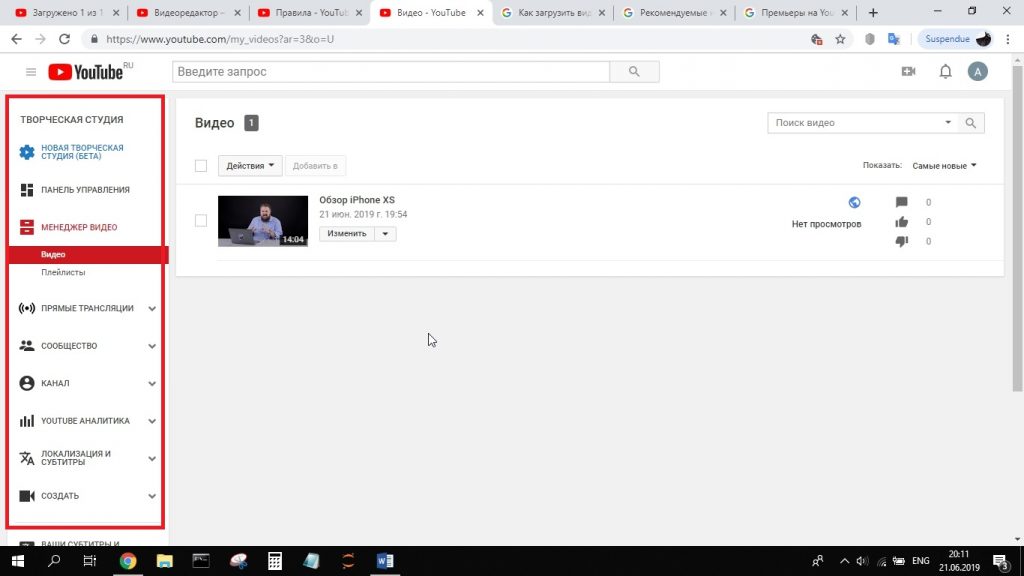Switch to the Загружено 1 из 1 tab

[x=67, y=12]
